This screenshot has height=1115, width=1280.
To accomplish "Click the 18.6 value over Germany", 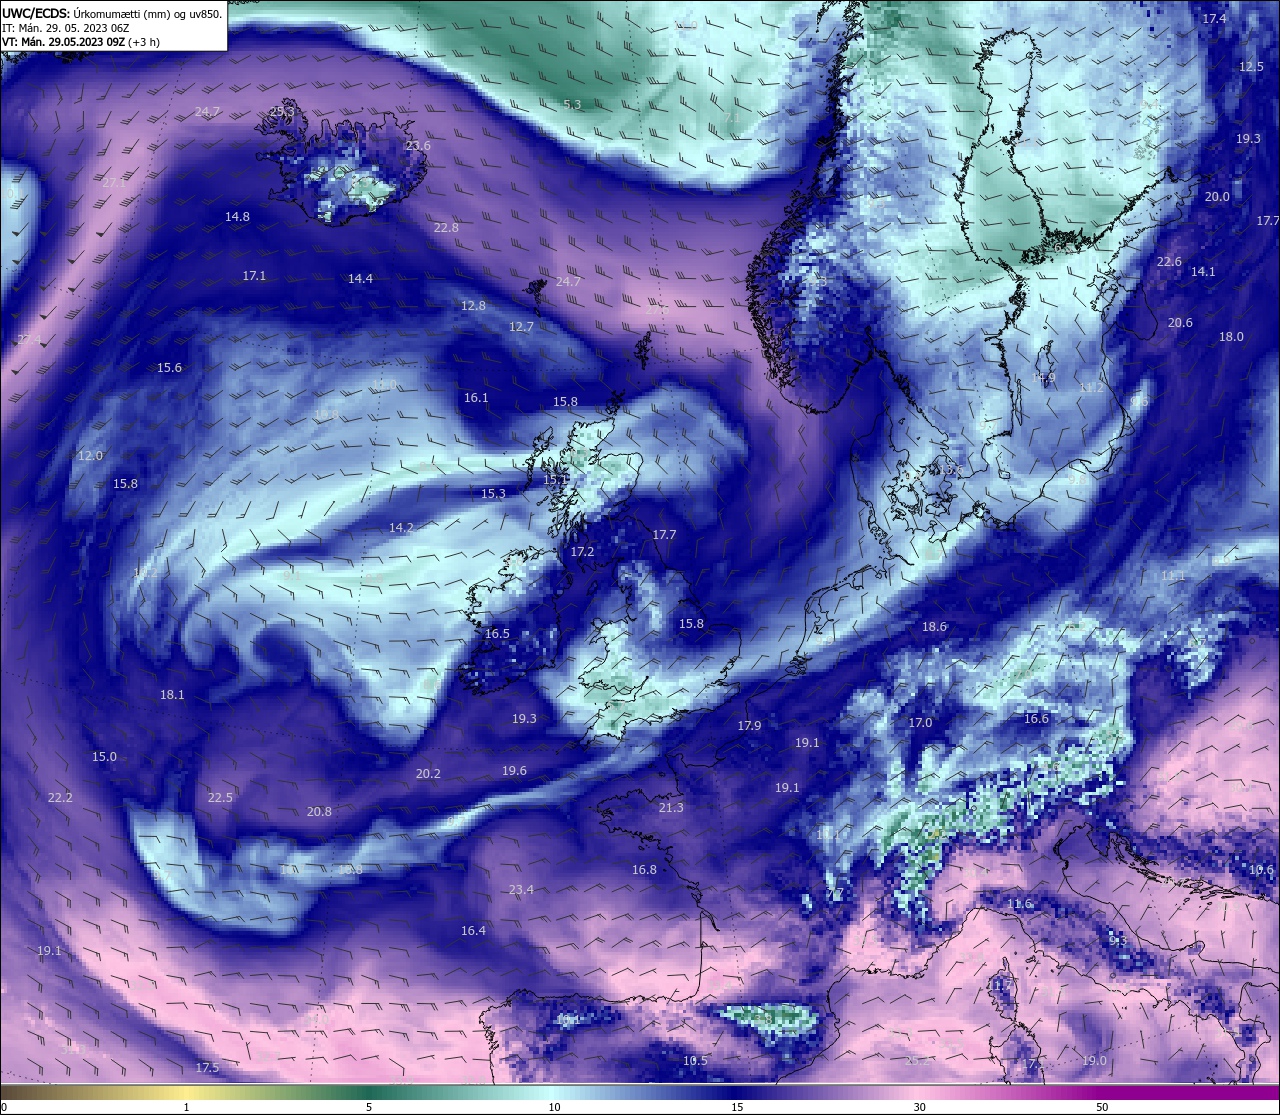I will [934, 626].
